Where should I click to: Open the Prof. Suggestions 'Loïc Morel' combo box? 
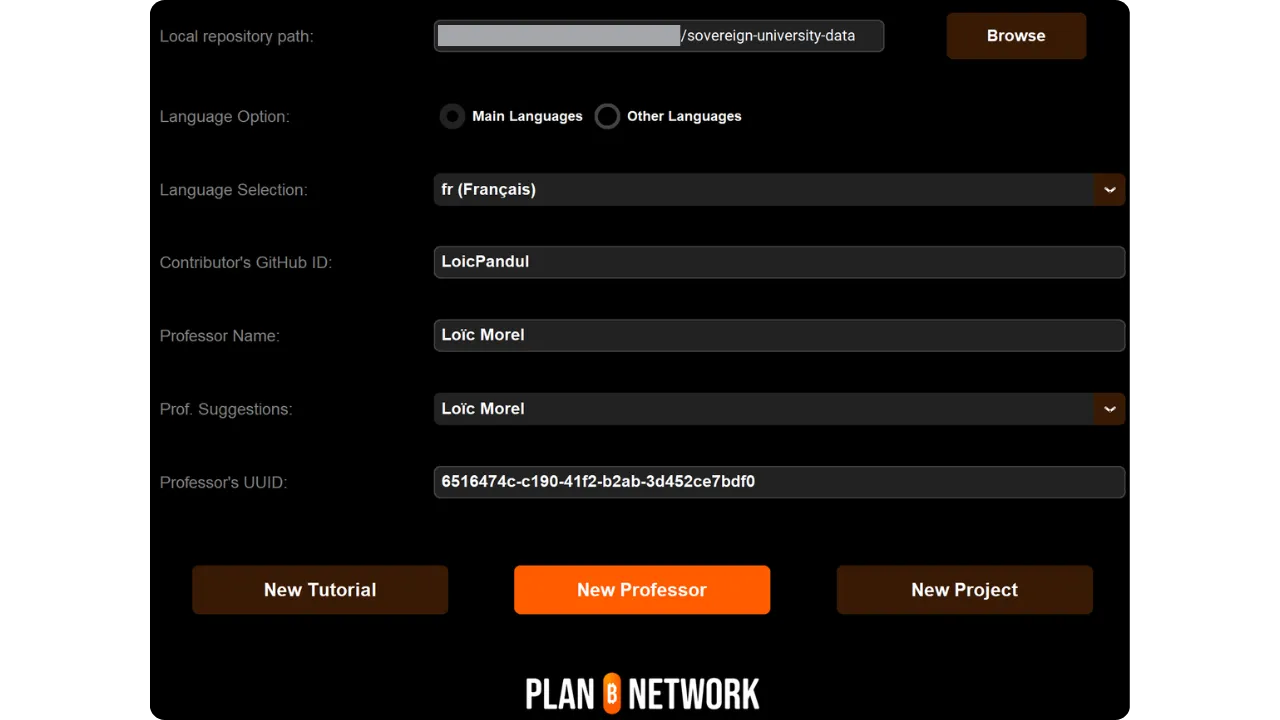tap(765, 409)
